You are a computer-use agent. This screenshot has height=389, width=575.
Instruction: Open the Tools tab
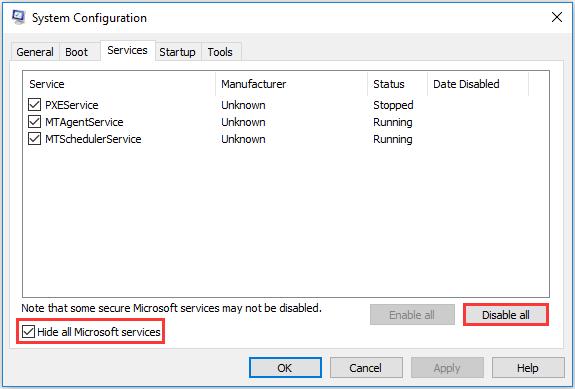(x=220, y=52)
